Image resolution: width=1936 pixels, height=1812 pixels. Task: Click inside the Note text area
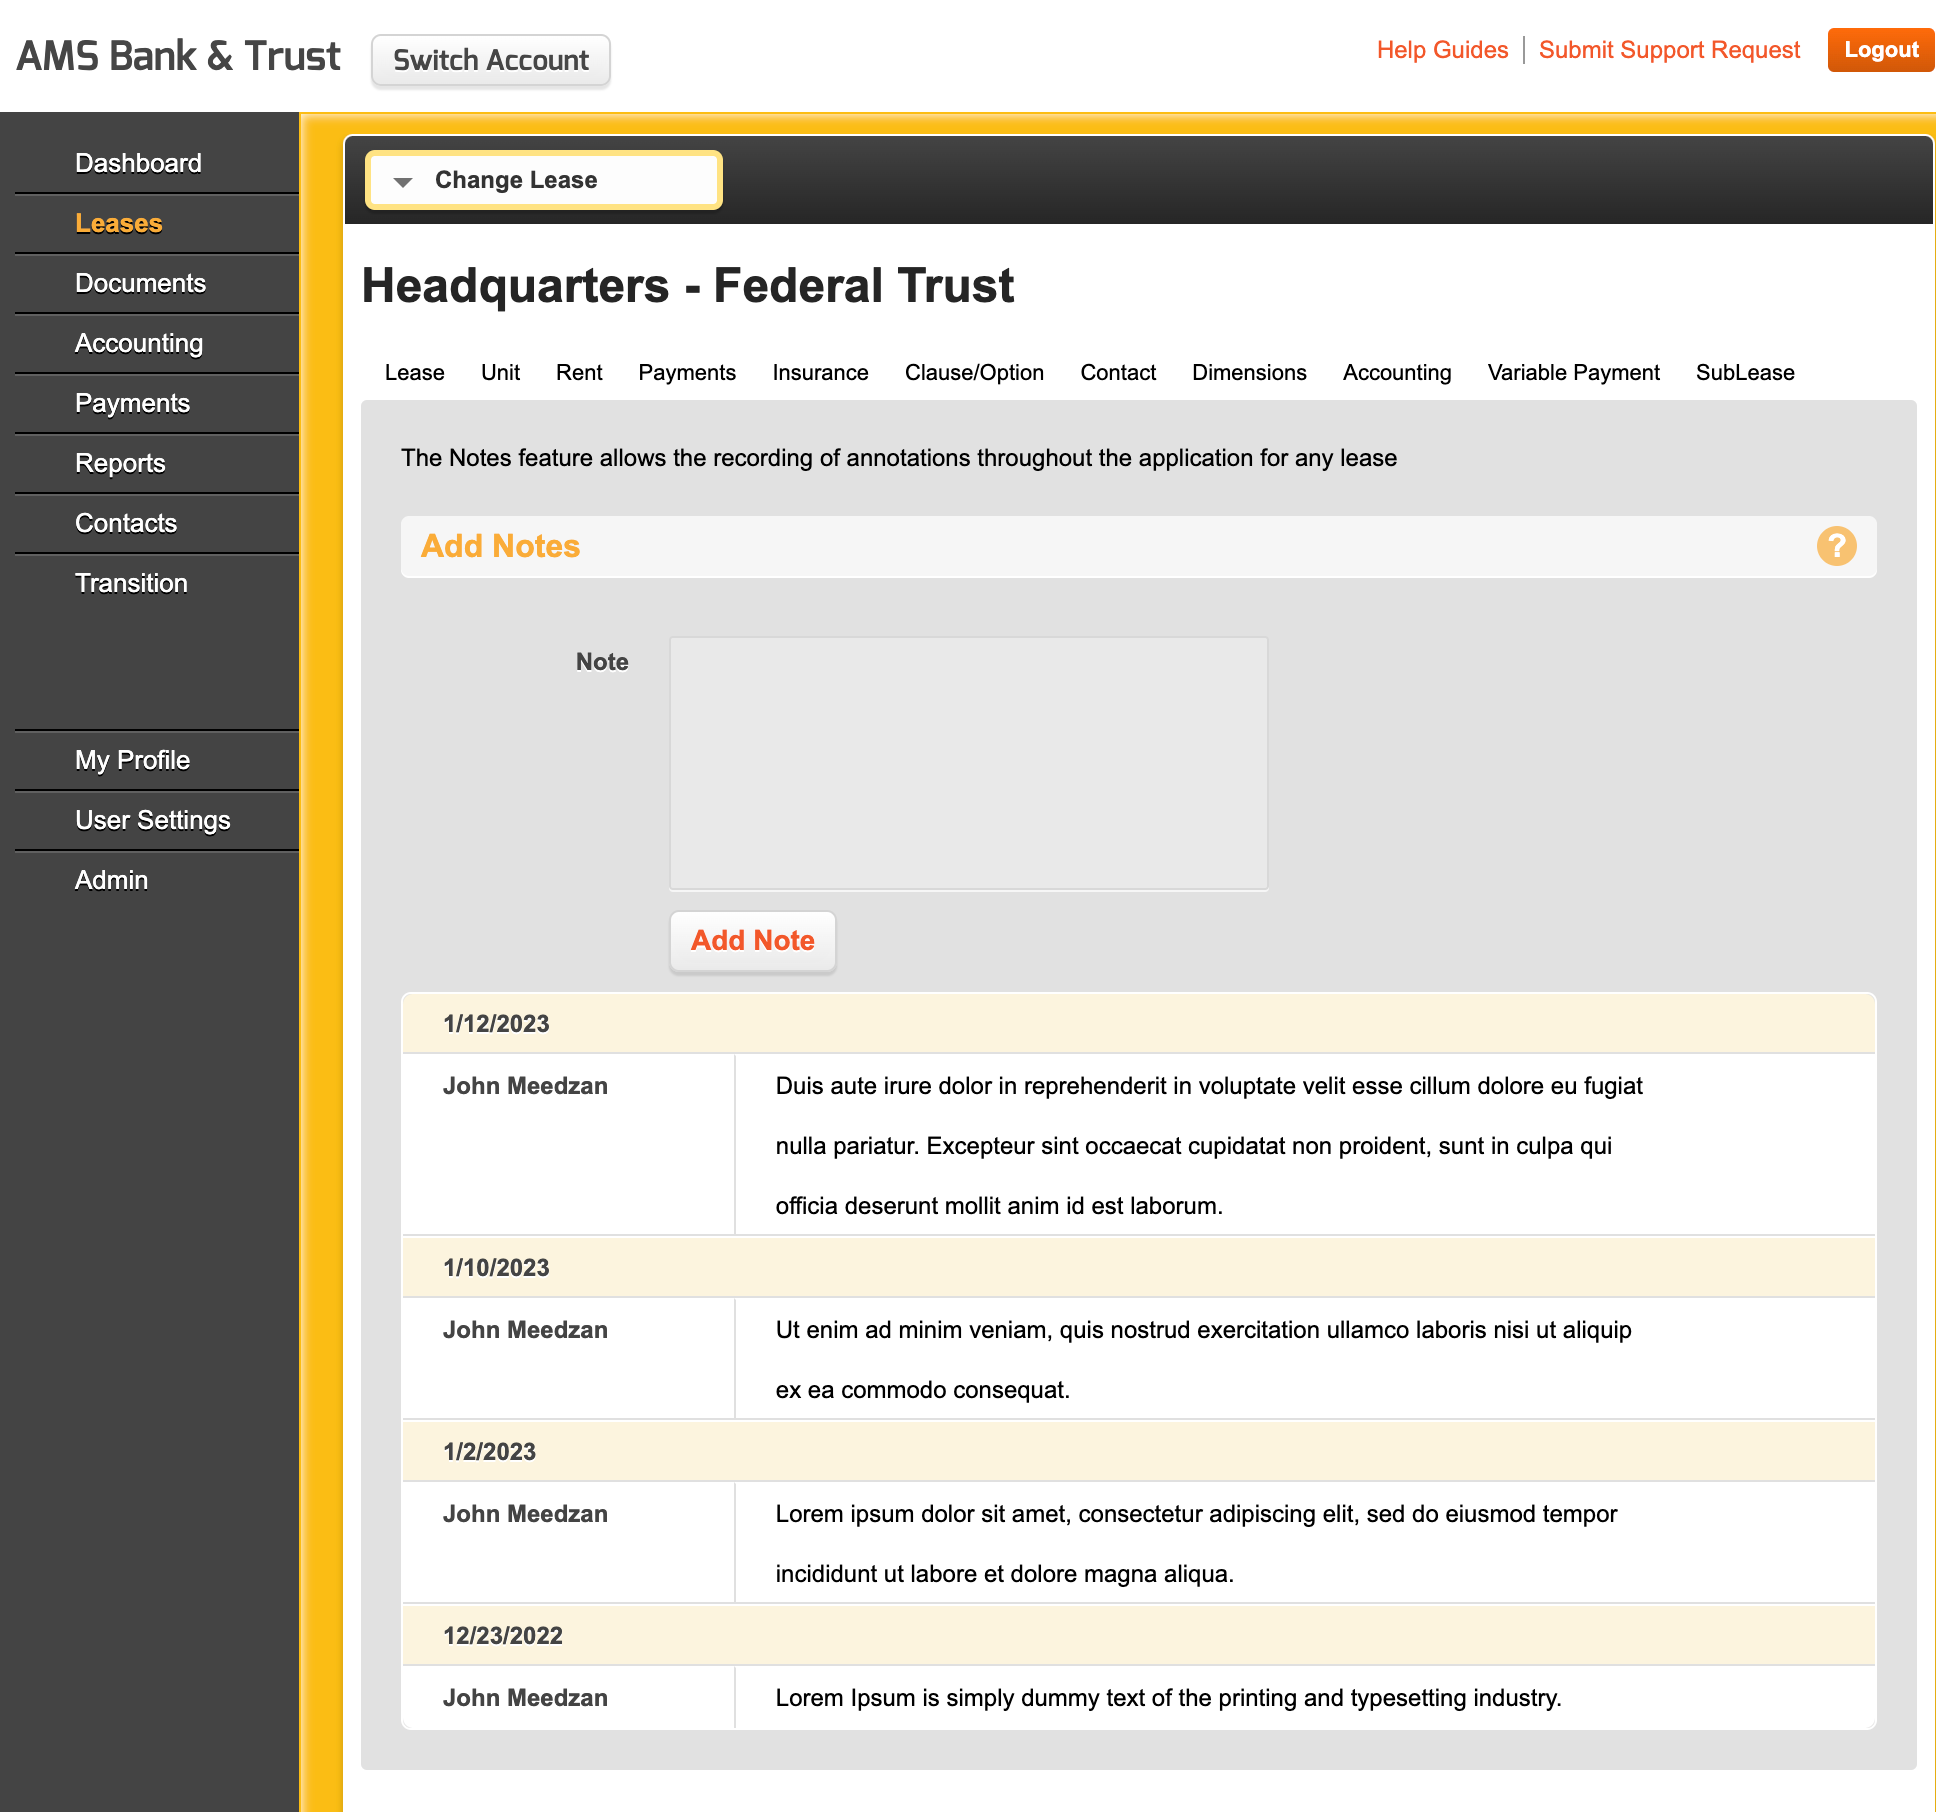tap(968, 763)
